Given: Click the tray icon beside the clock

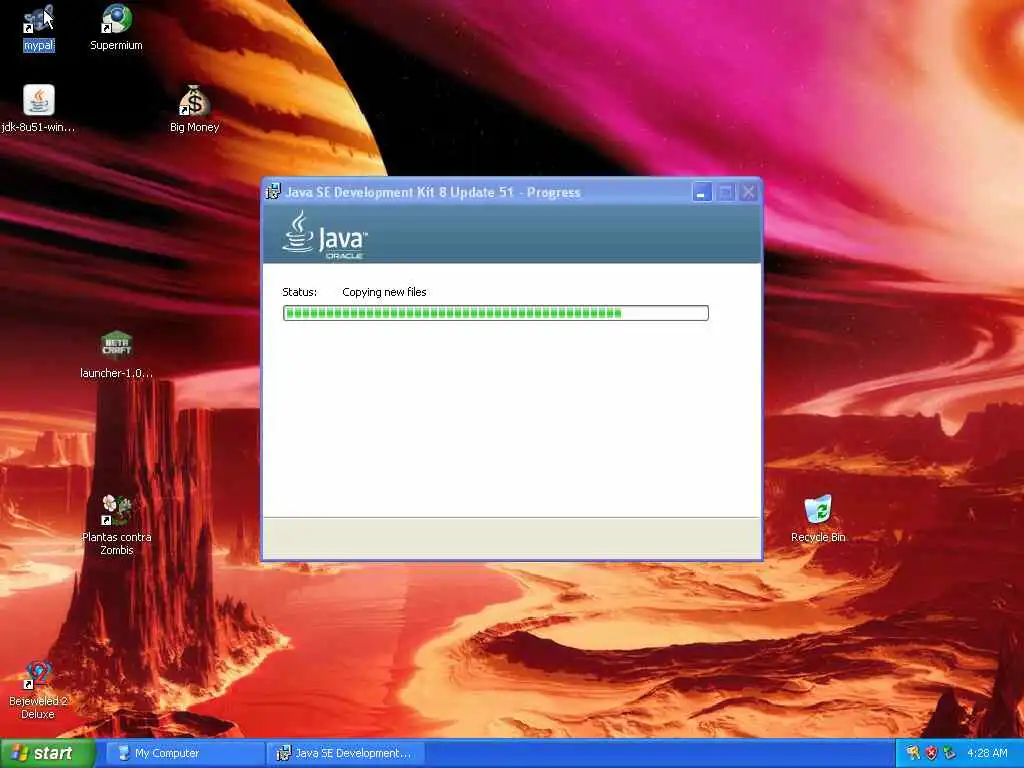Looking at the screenshot, I should point(950,753).
